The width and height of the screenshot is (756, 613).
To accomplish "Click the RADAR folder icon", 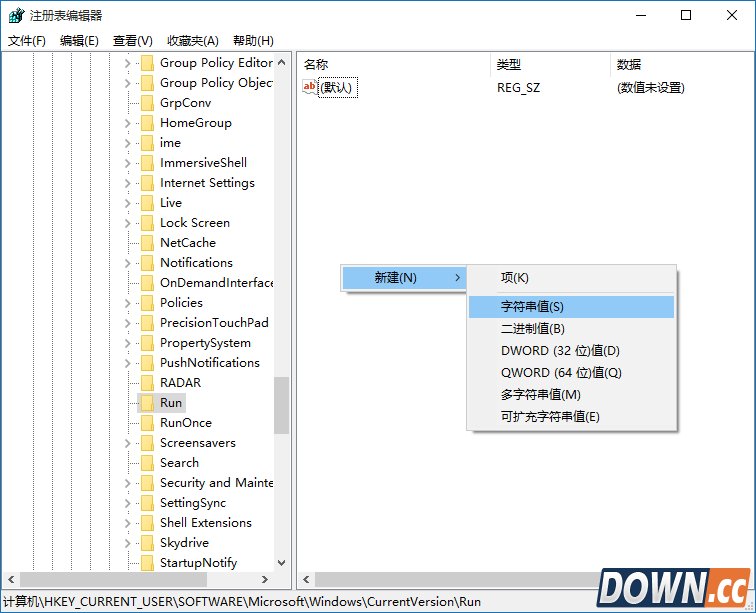I will [147, 383].
